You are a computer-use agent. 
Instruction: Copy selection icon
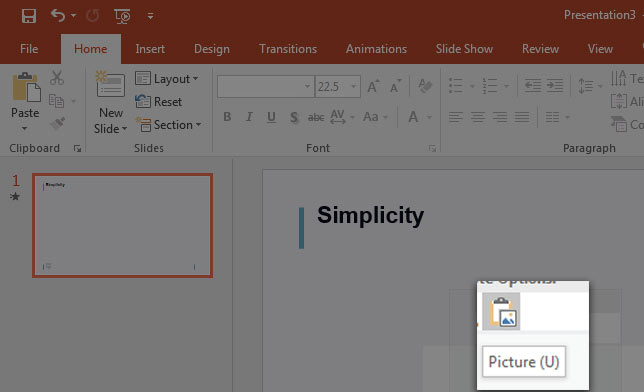tap(56, 101)
